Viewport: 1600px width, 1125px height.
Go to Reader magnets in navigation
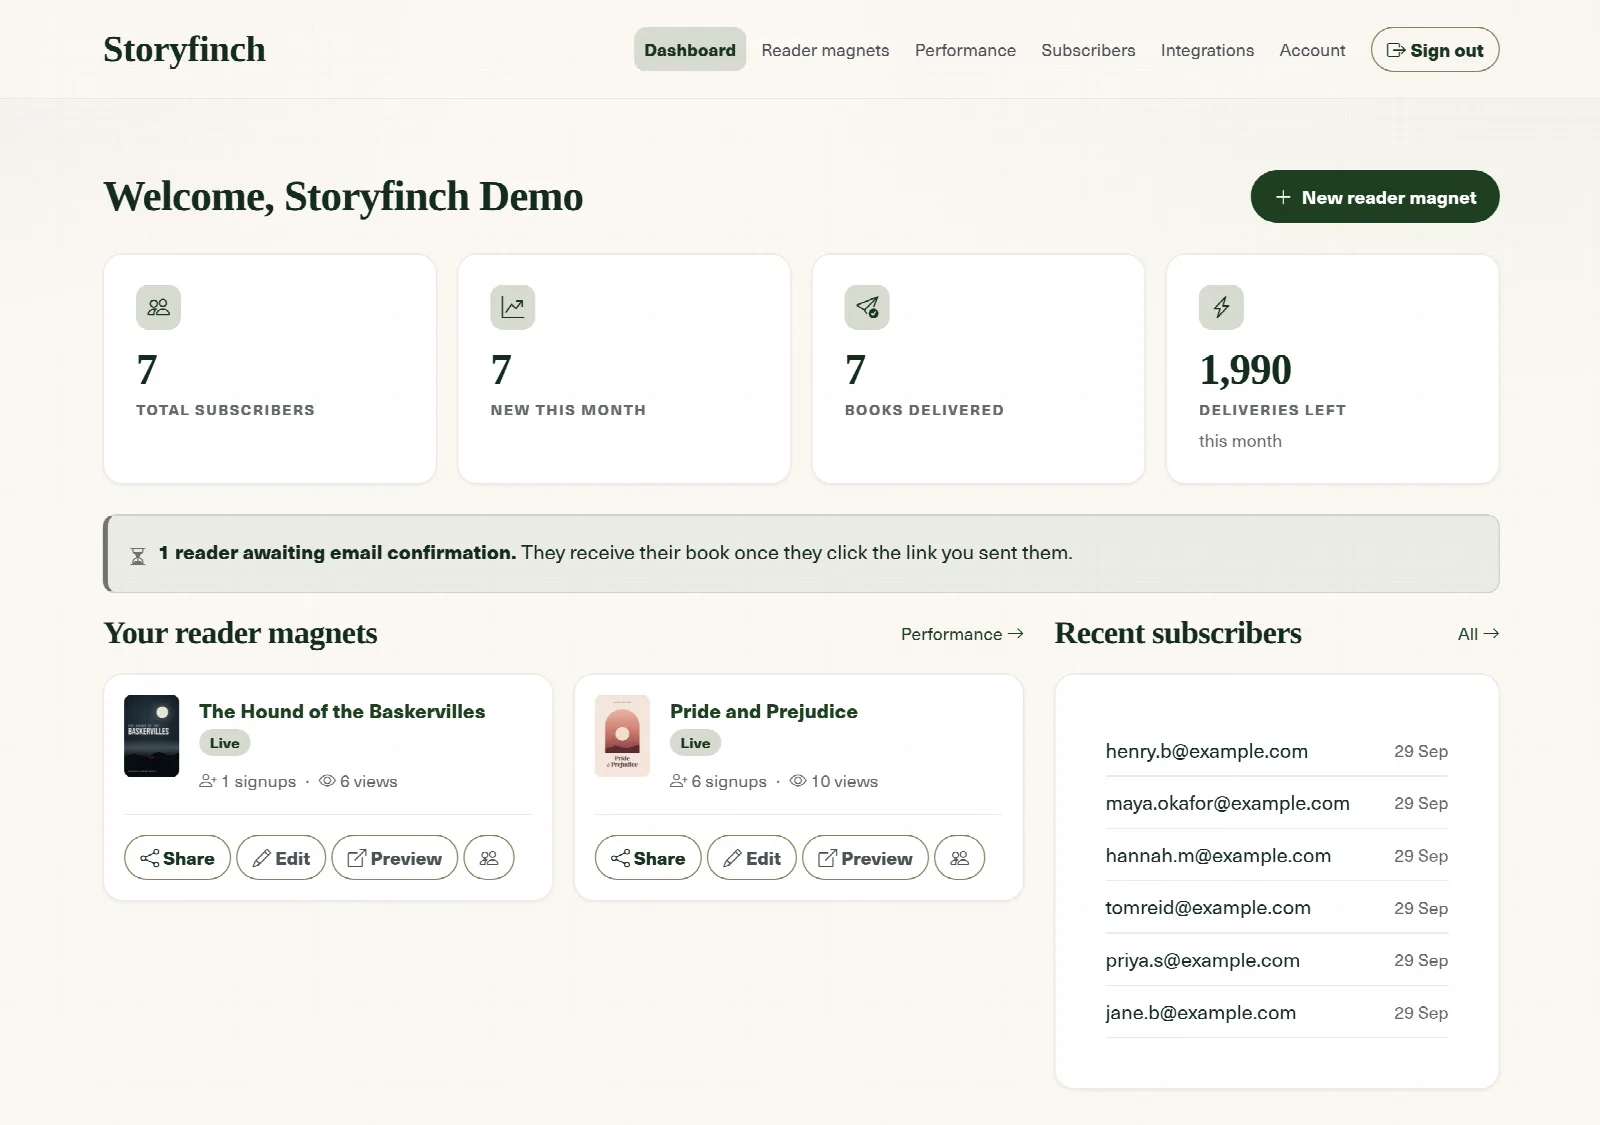(x=825, y=50)
